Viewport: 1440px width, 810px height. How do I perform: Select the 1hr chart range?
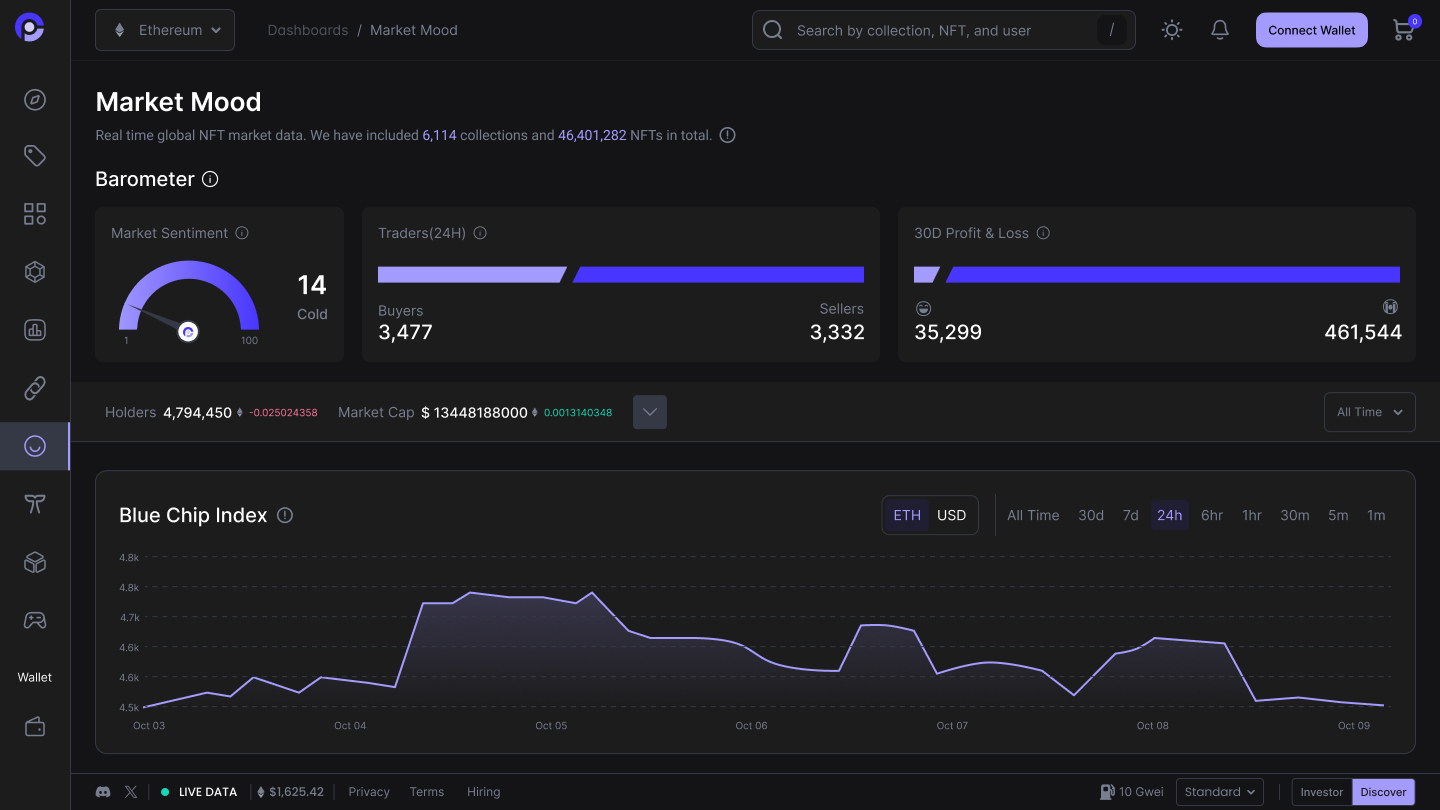(x=1252, y=515)
